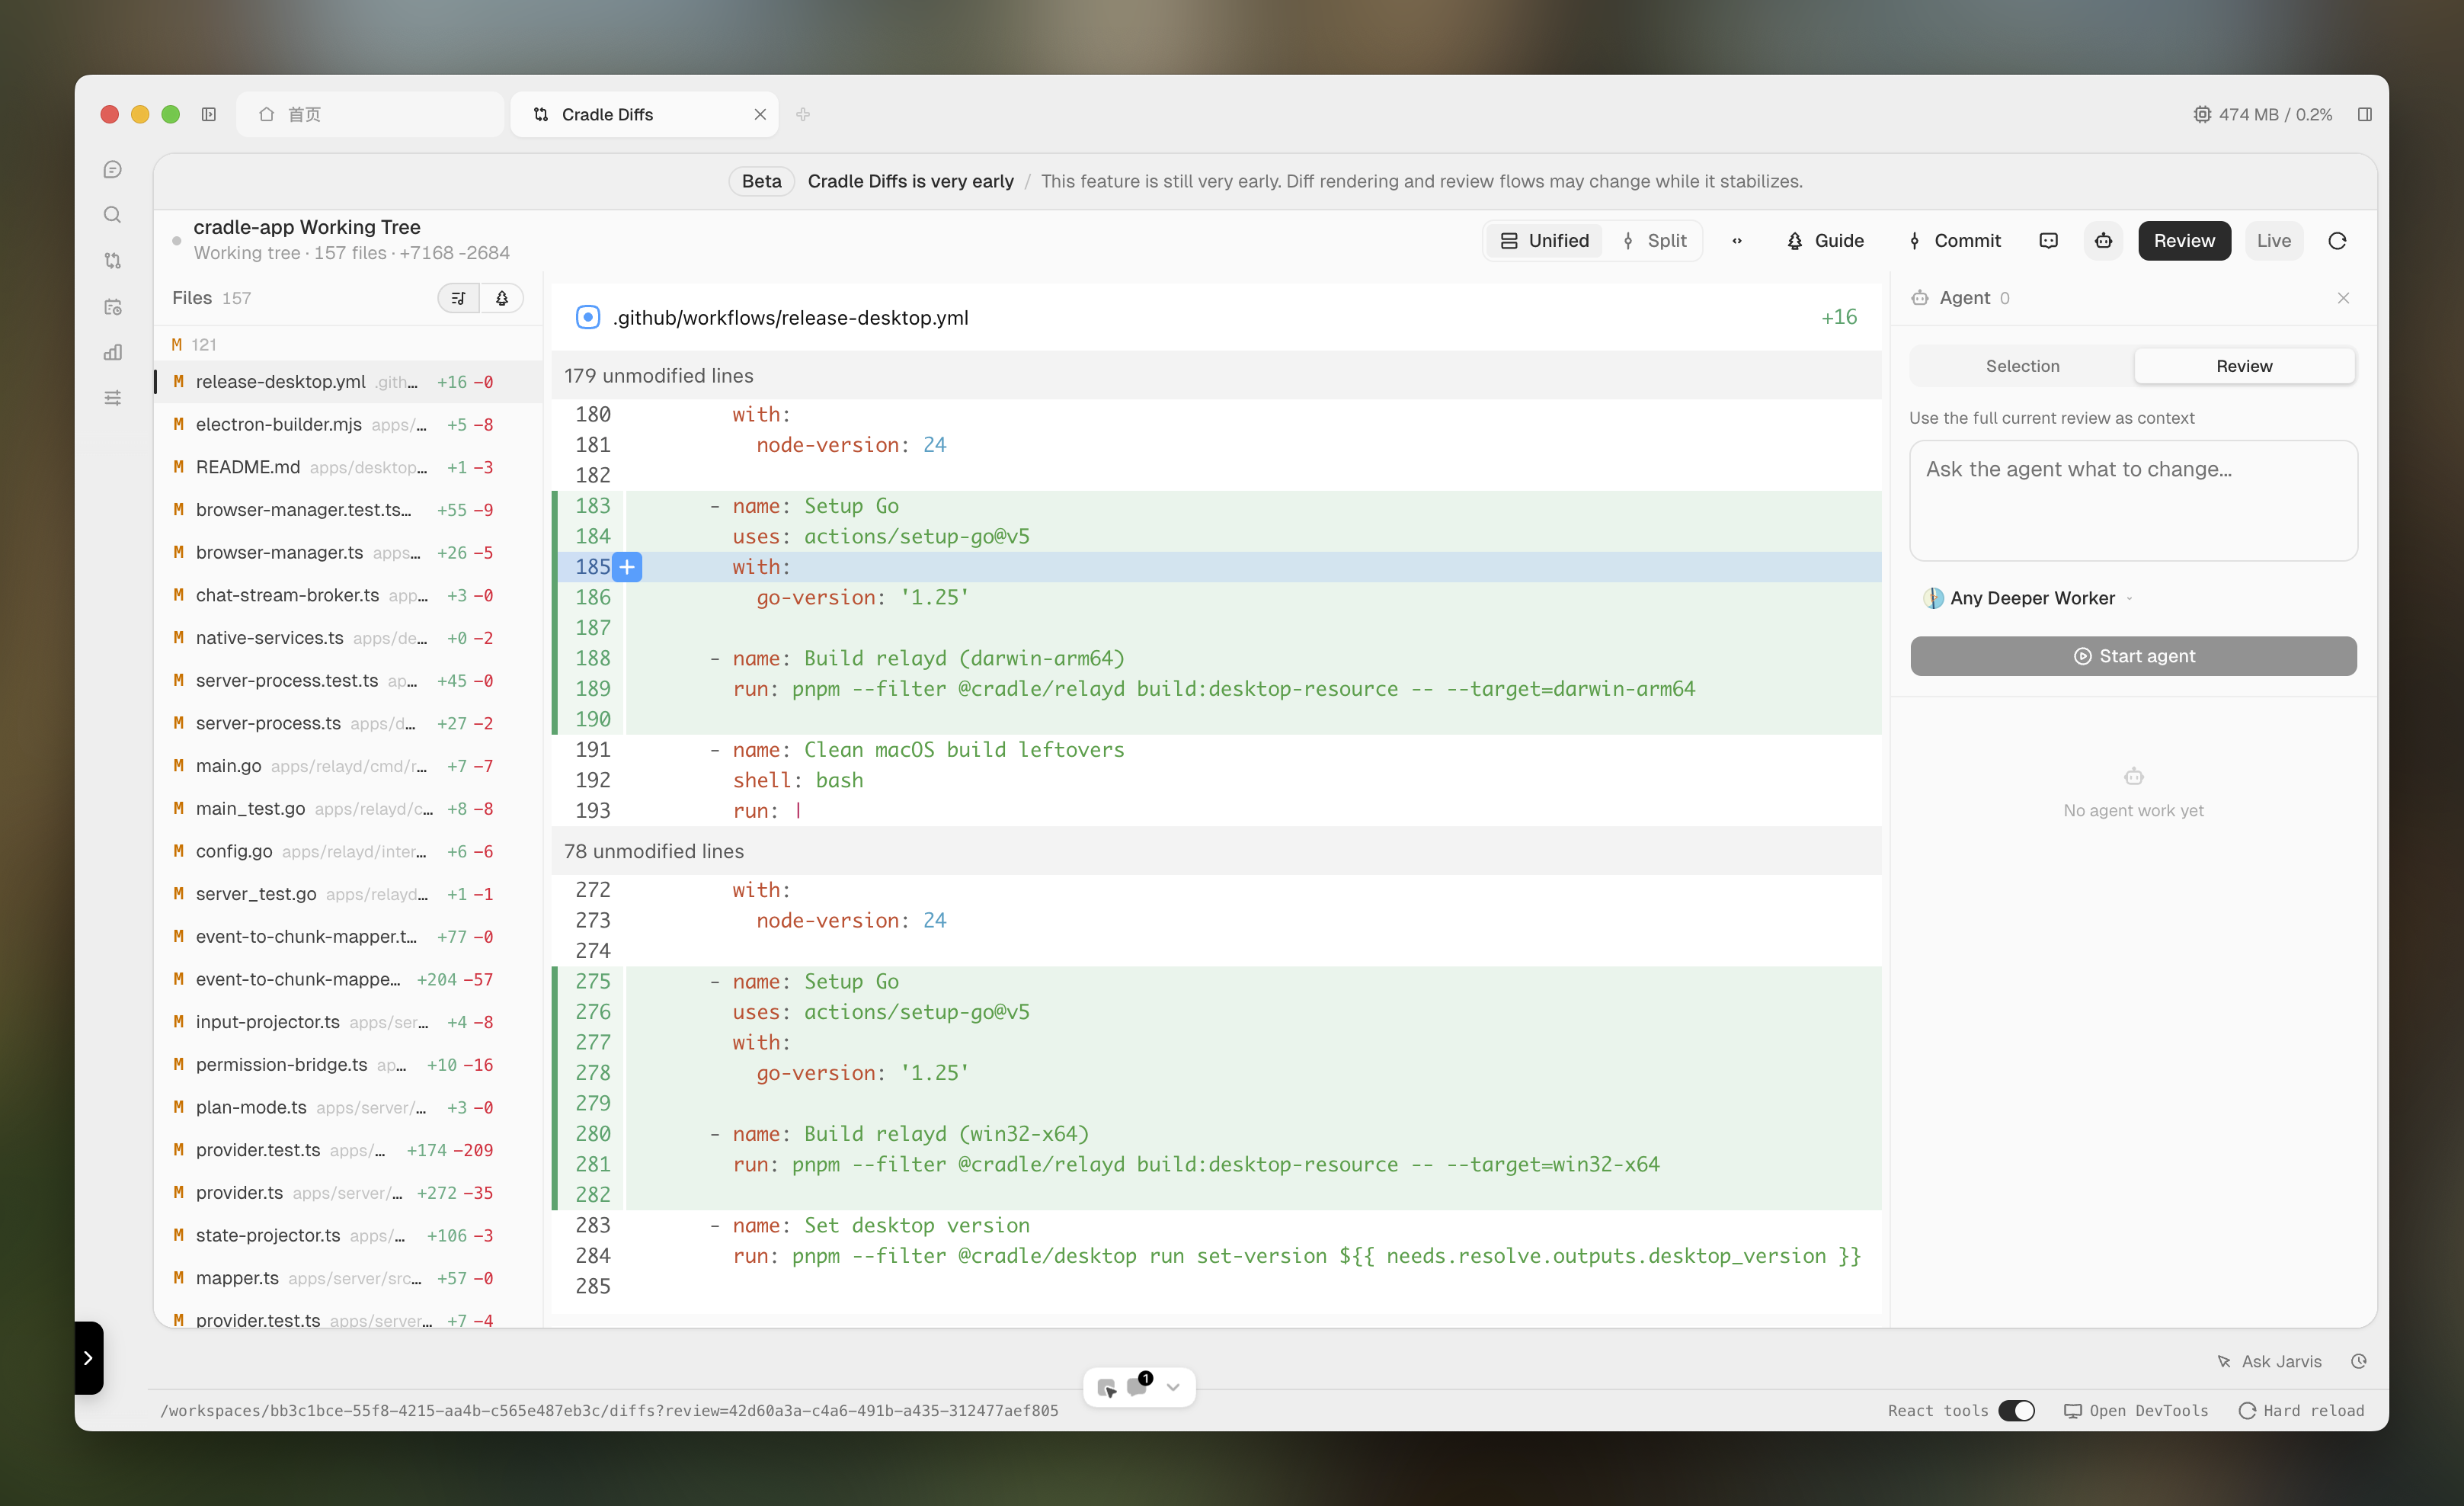The height and width of the screenshot is (1506, 2464).
Task: Select permission-bridge.ts in file list
Action: pos(348,1064)
